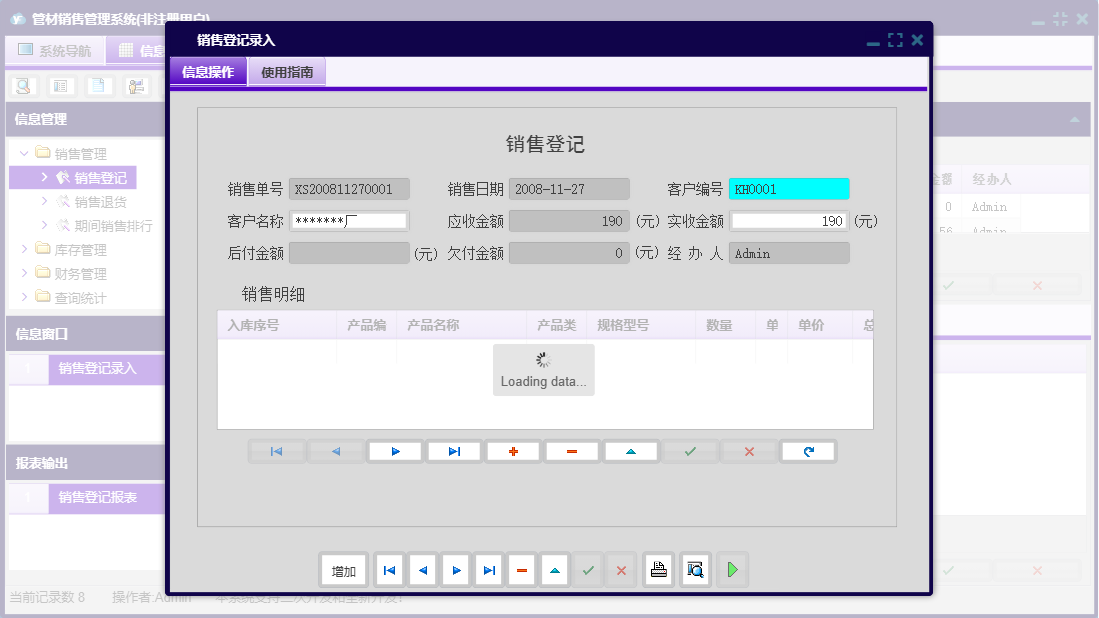This screenshot has height=618, width=1099.
Task: Click the green run arrow icon
Action: tap(731, 570)
